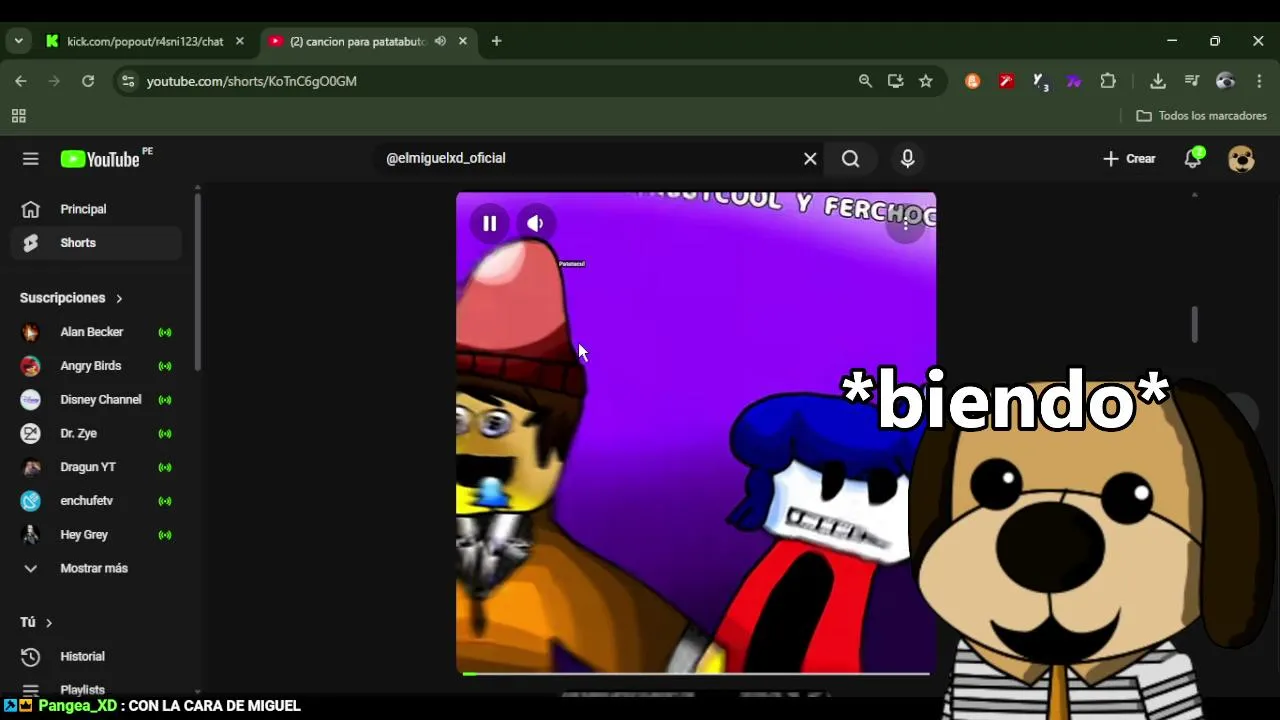Click the YouTube search input field

pyautogui.click(x=590, y=158)
